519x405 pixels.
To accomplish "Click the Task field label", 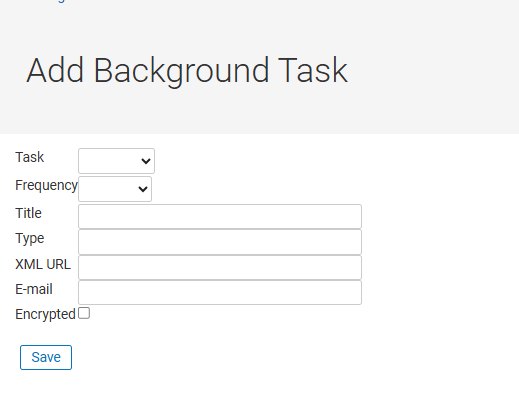I will click(30, 157).
